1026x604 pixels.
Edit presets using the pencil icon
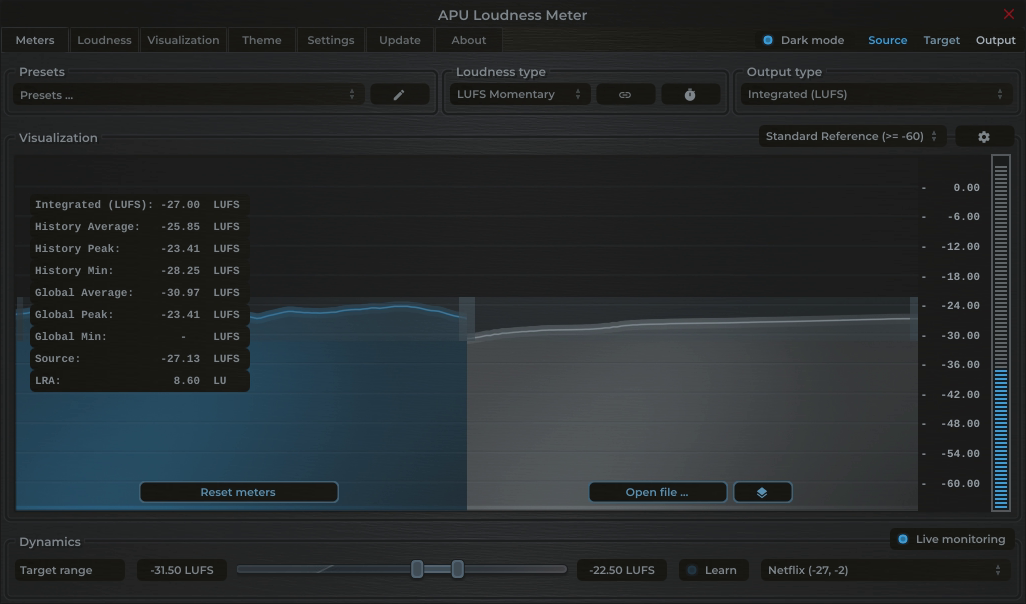pyautogui.click(x=399, y=93)
